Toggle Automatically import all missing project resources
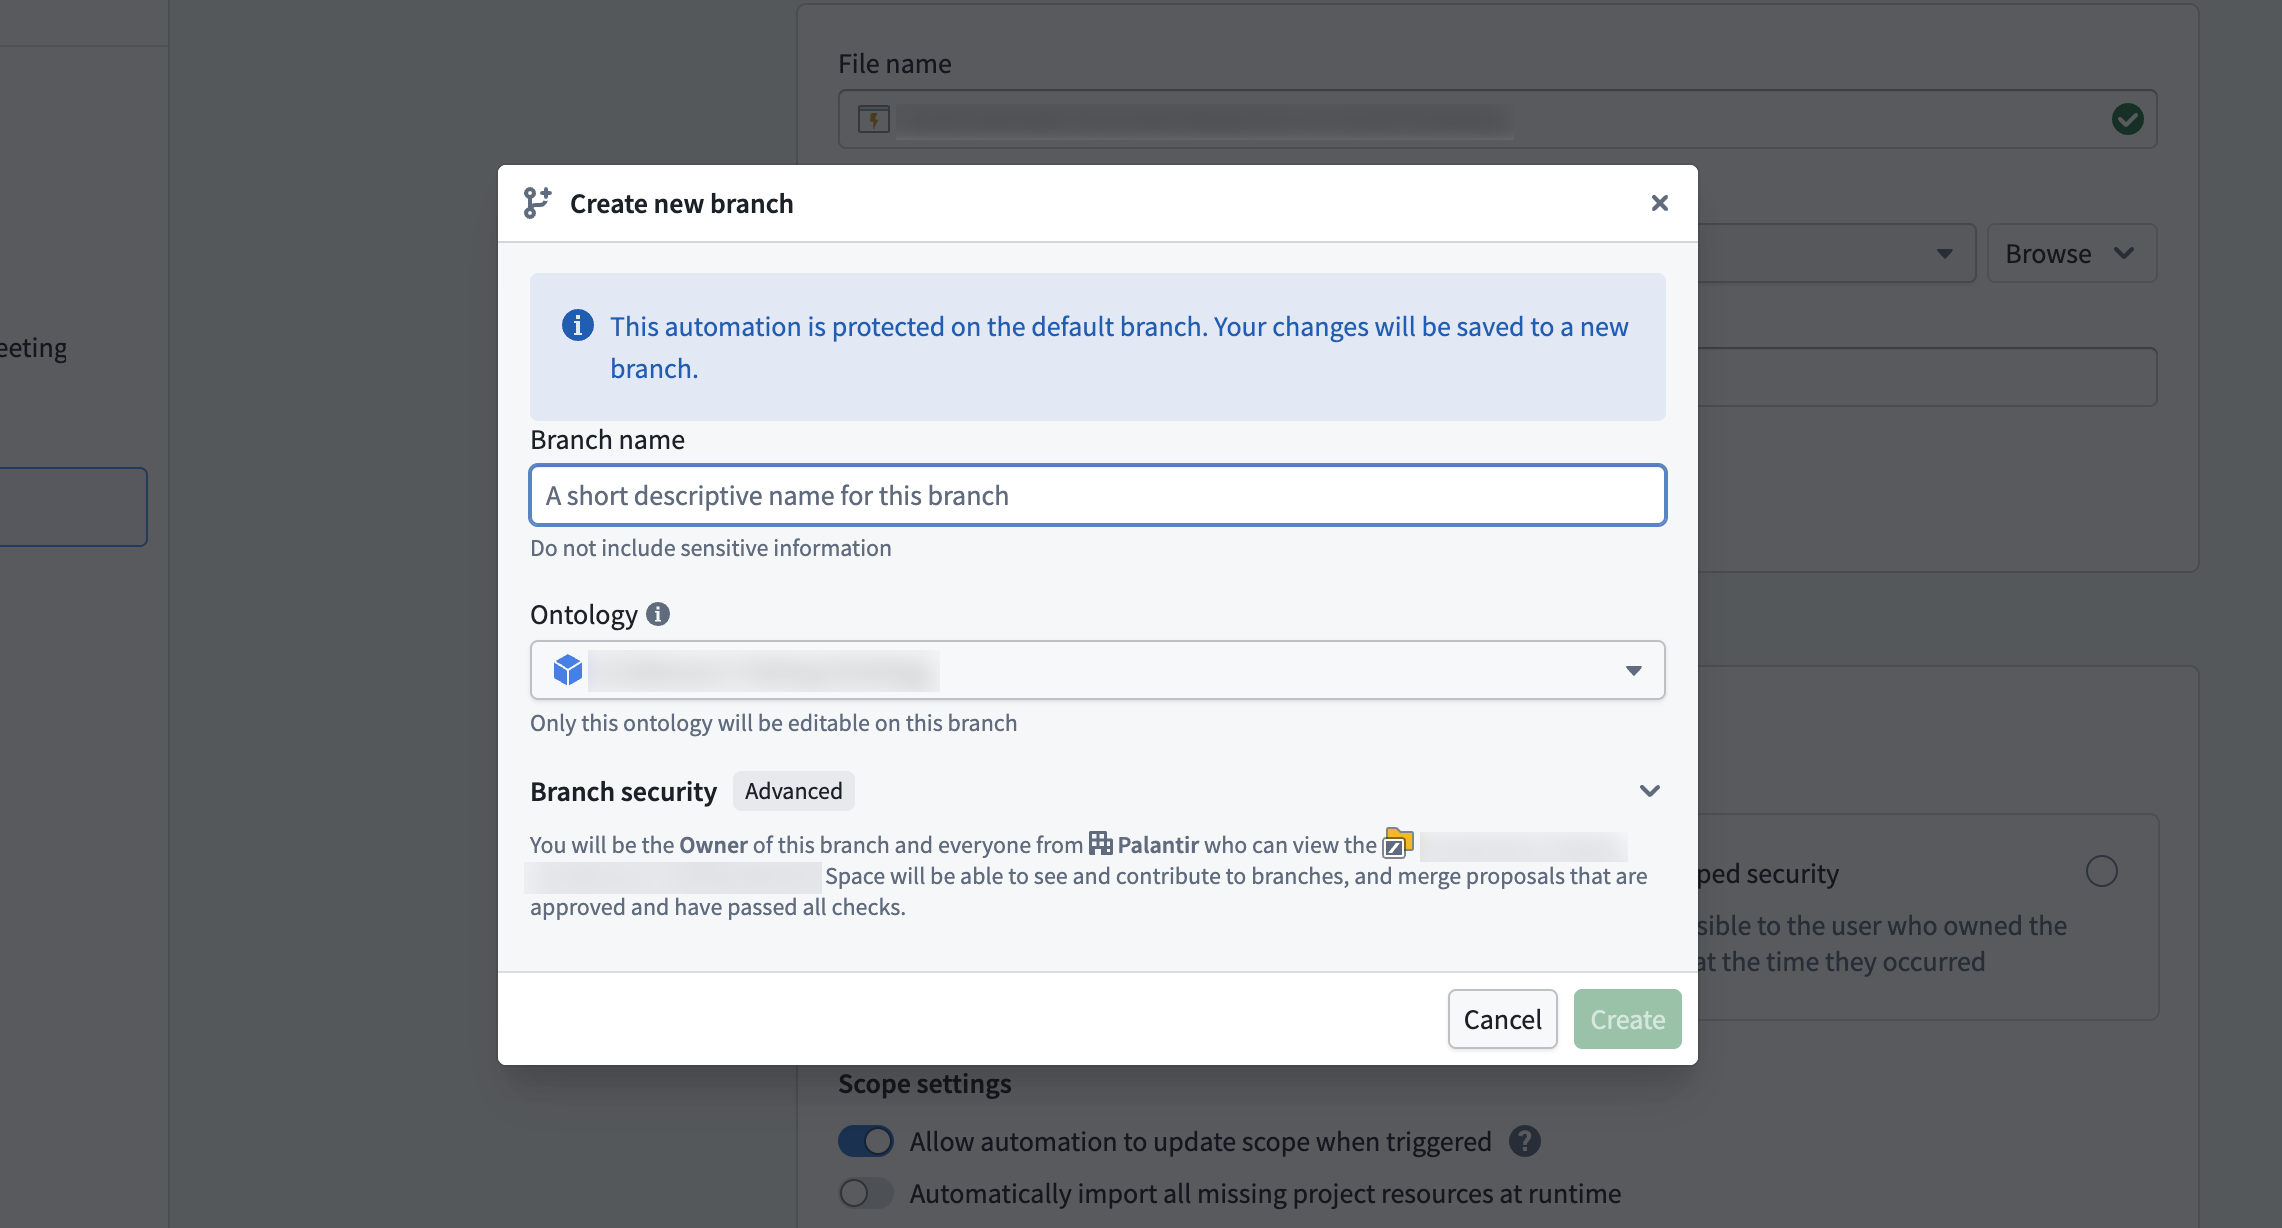Image resolution: width=2282 pixels, height=1228 pixels. (865, 1193)
